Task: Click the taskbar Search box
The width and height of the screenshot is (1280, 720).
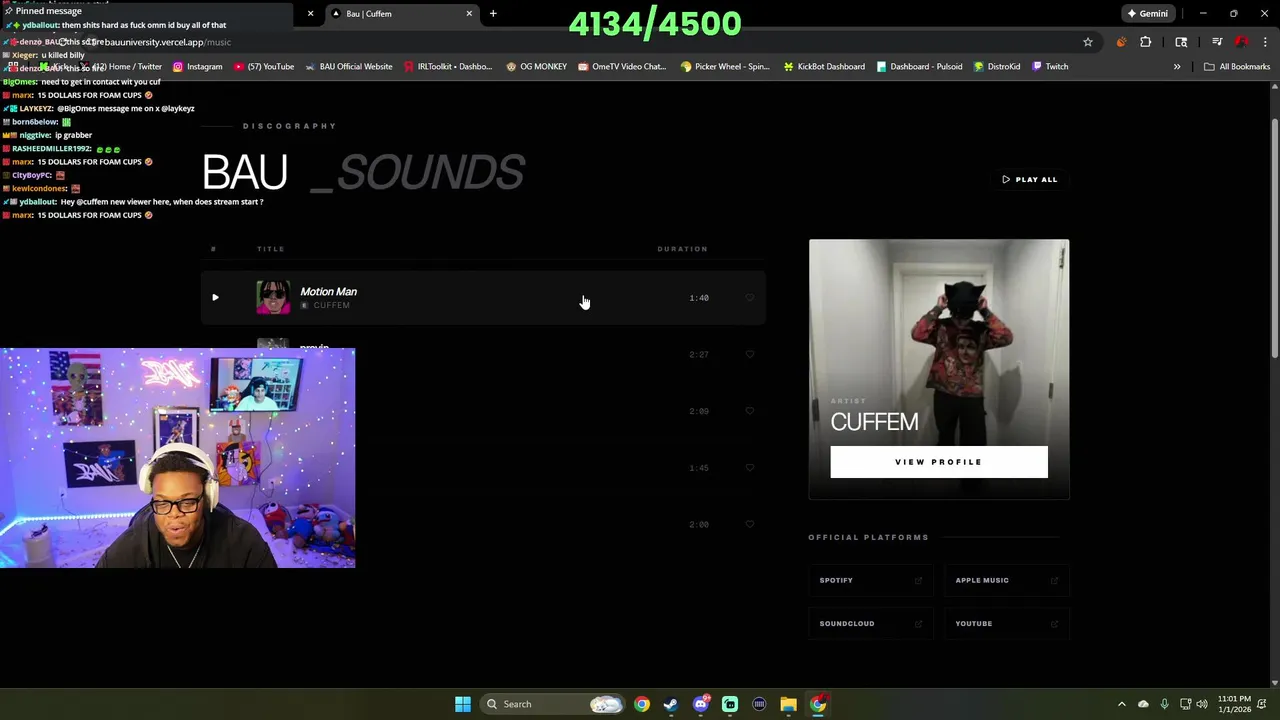Action: (x=553, y=704)
